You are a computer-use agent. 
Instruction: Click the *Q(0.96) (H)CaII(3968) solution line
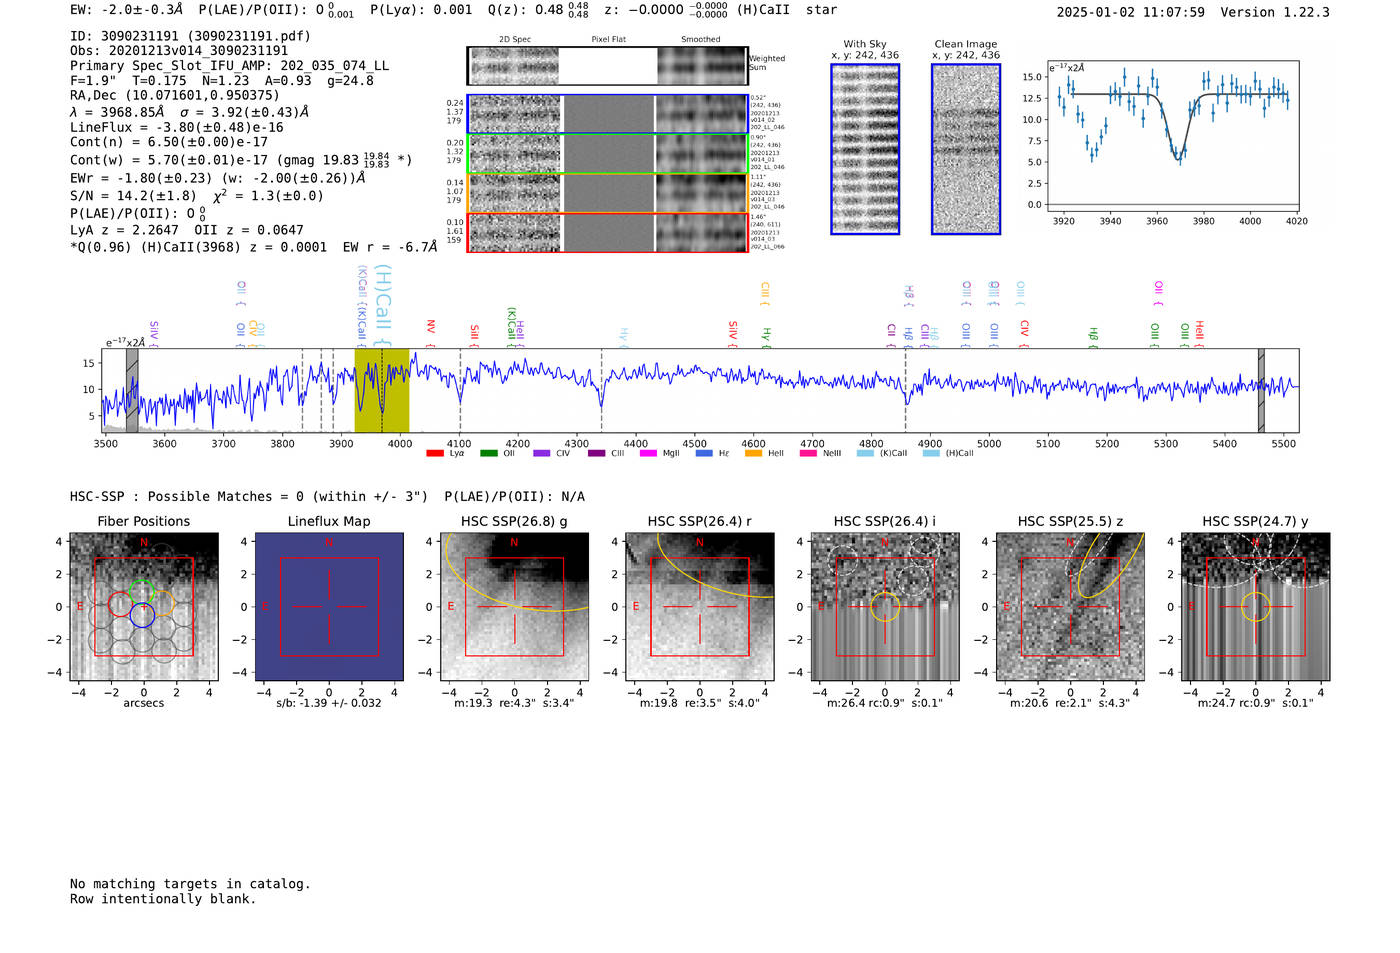[x=254, y=247]
